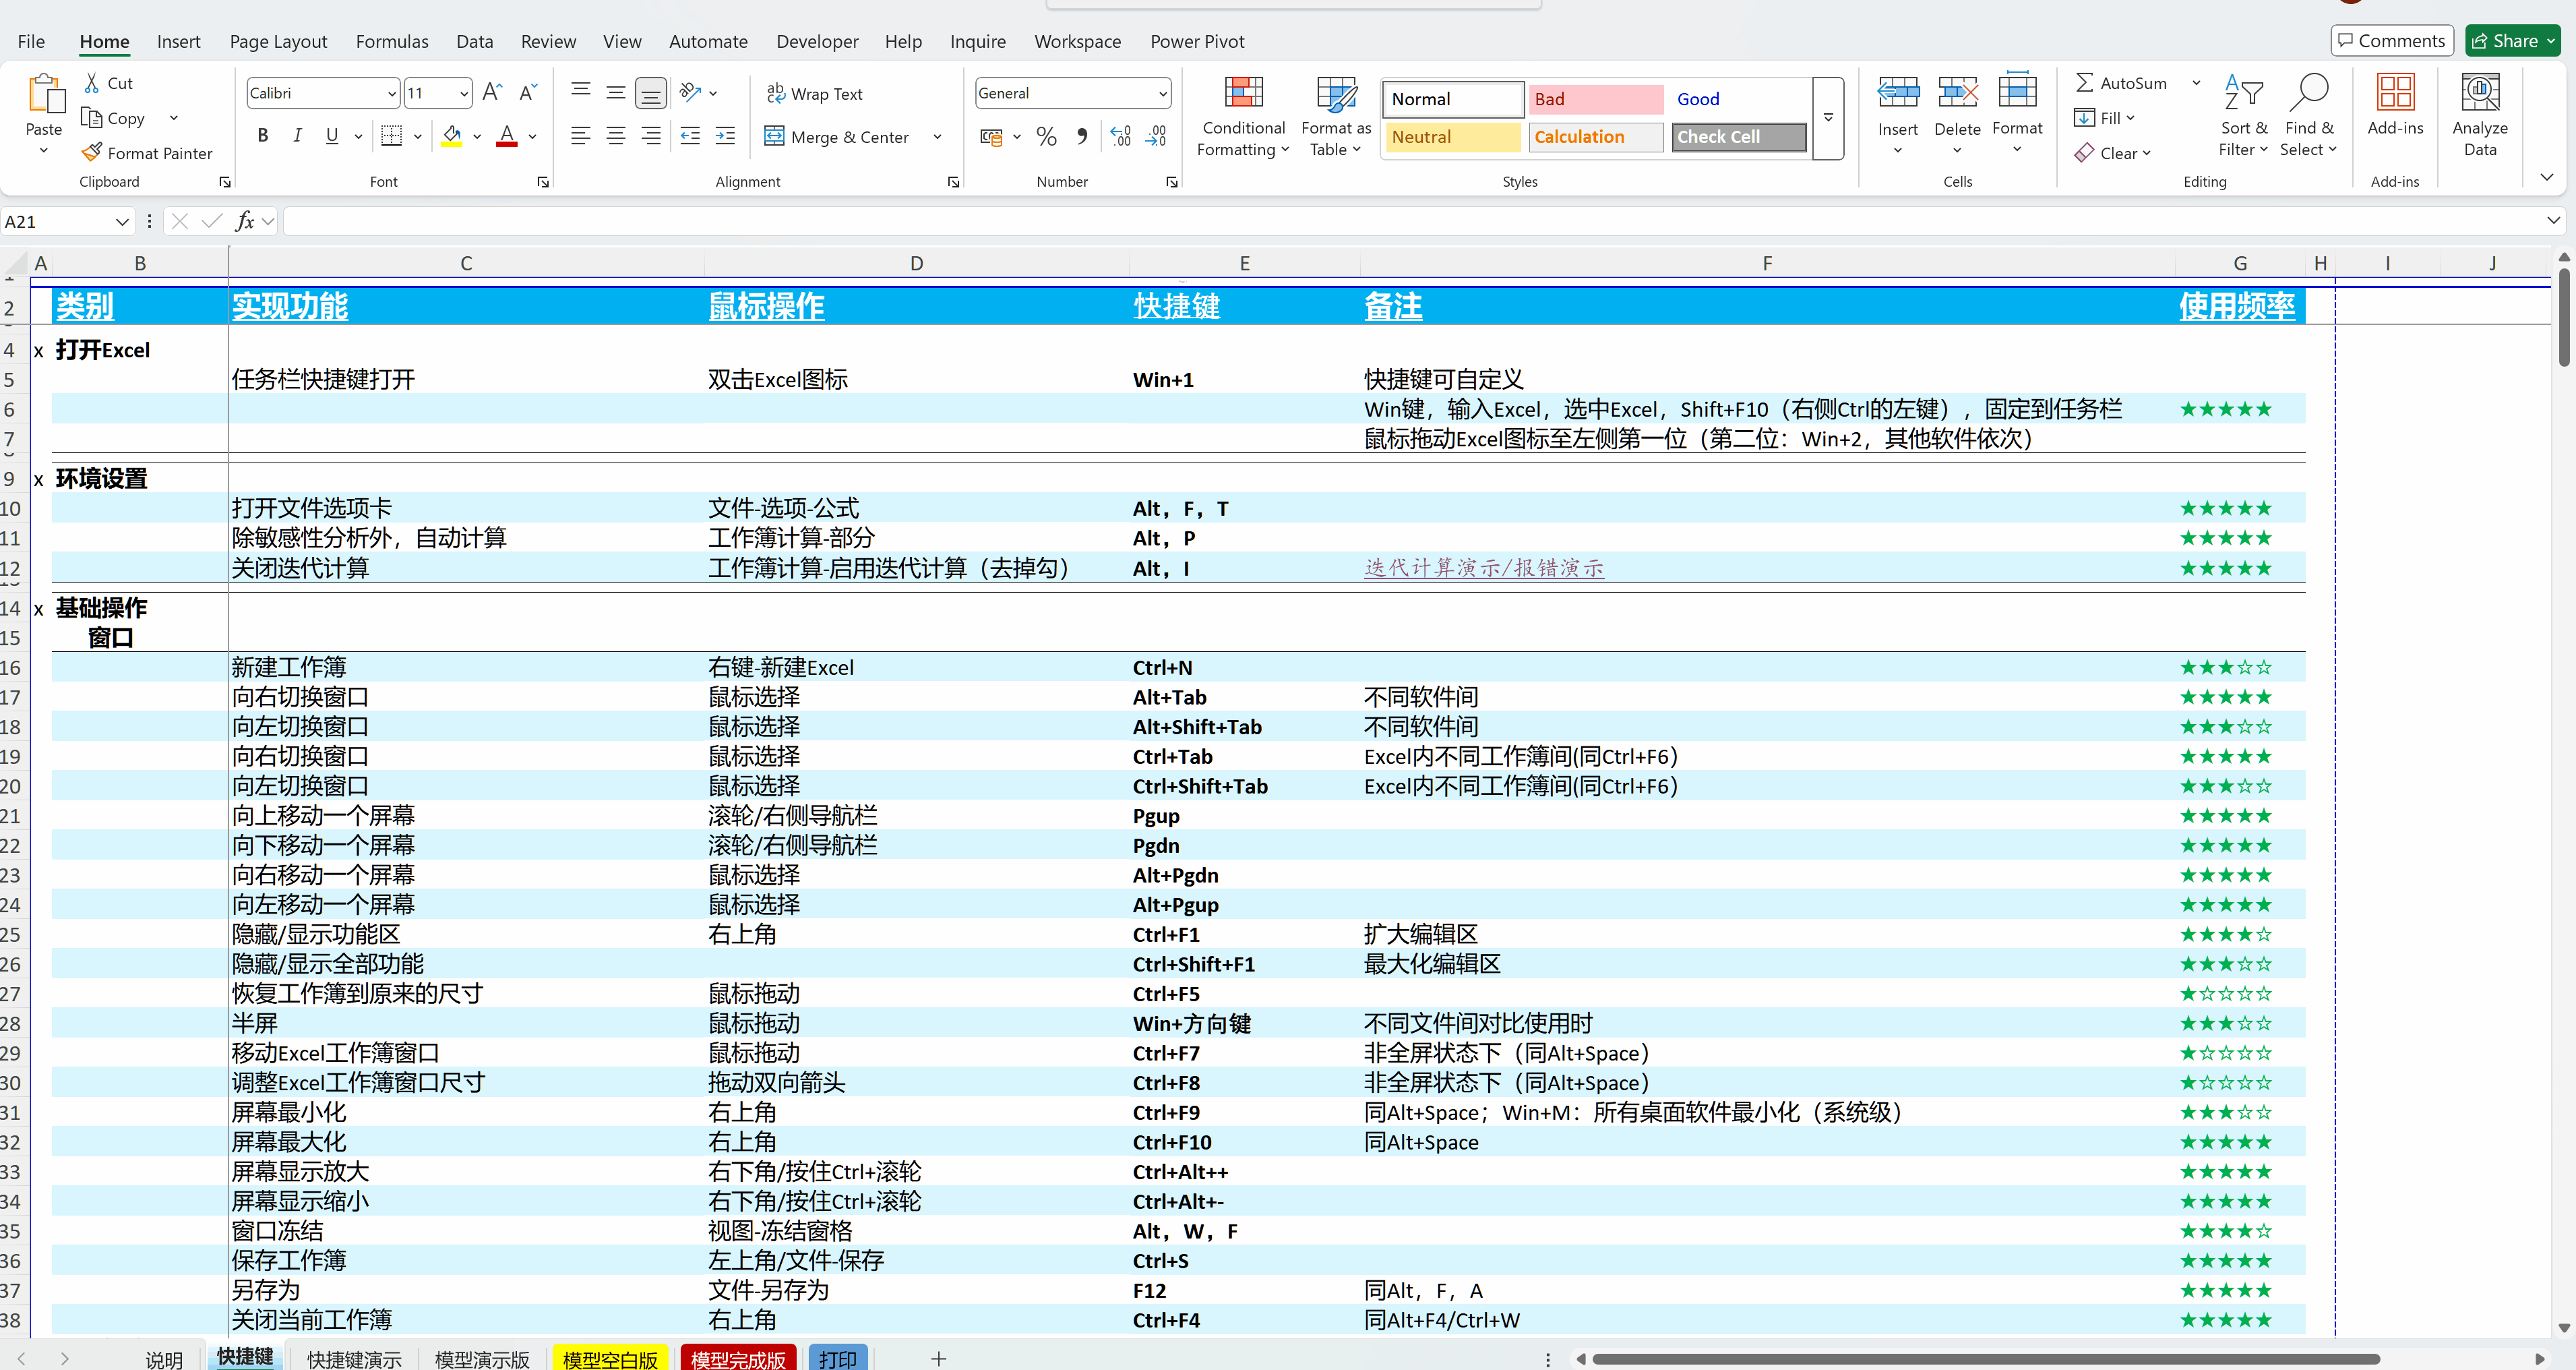The image size is (2576, 1370).
Task: Decrease font size with the smaller A icon
Action: point(528,93)
